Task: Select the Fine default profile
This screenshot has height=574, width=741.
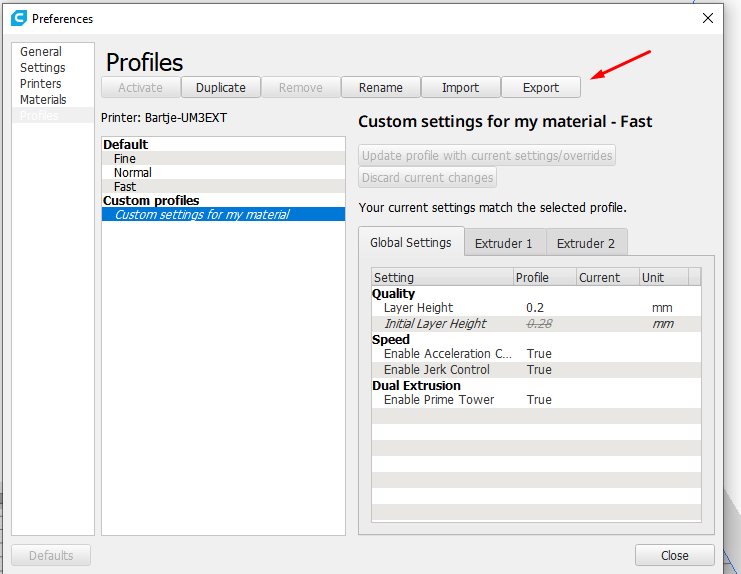Action: pos(125,159)
